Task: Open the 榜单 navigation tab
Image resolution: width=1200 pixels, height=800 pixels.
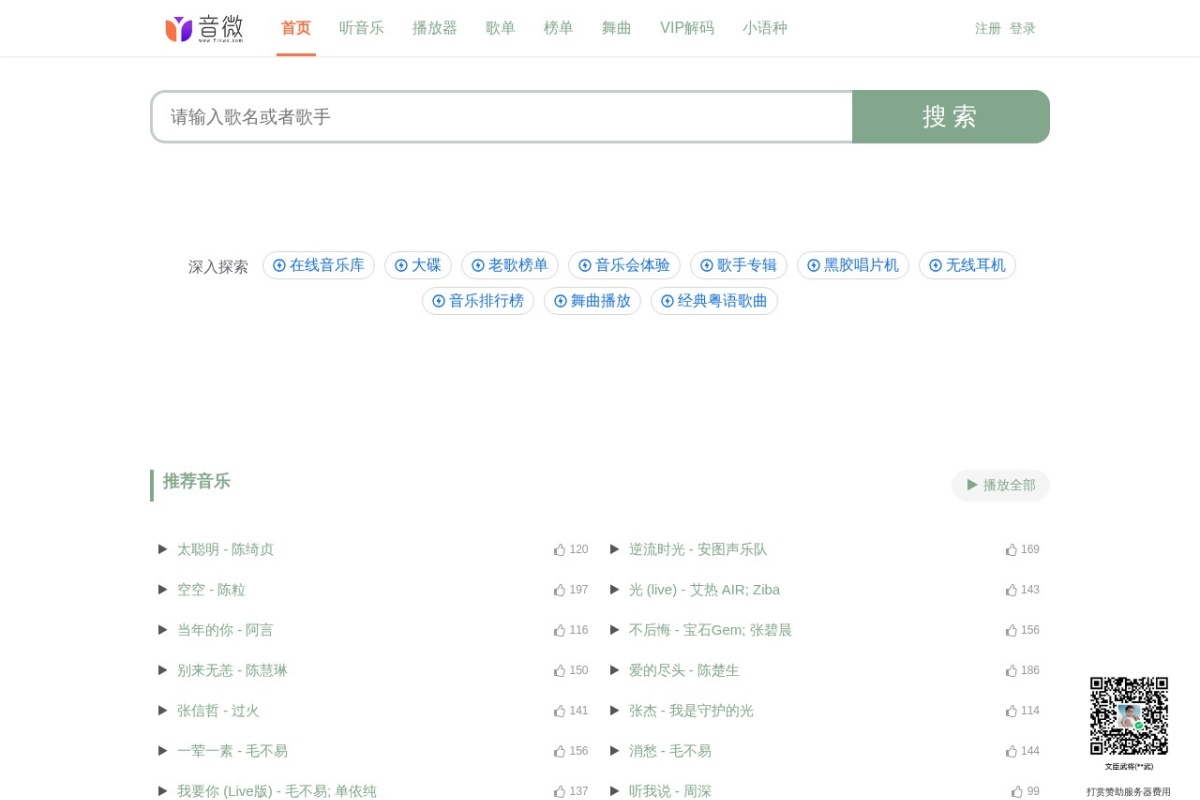Action: [558, 28]
